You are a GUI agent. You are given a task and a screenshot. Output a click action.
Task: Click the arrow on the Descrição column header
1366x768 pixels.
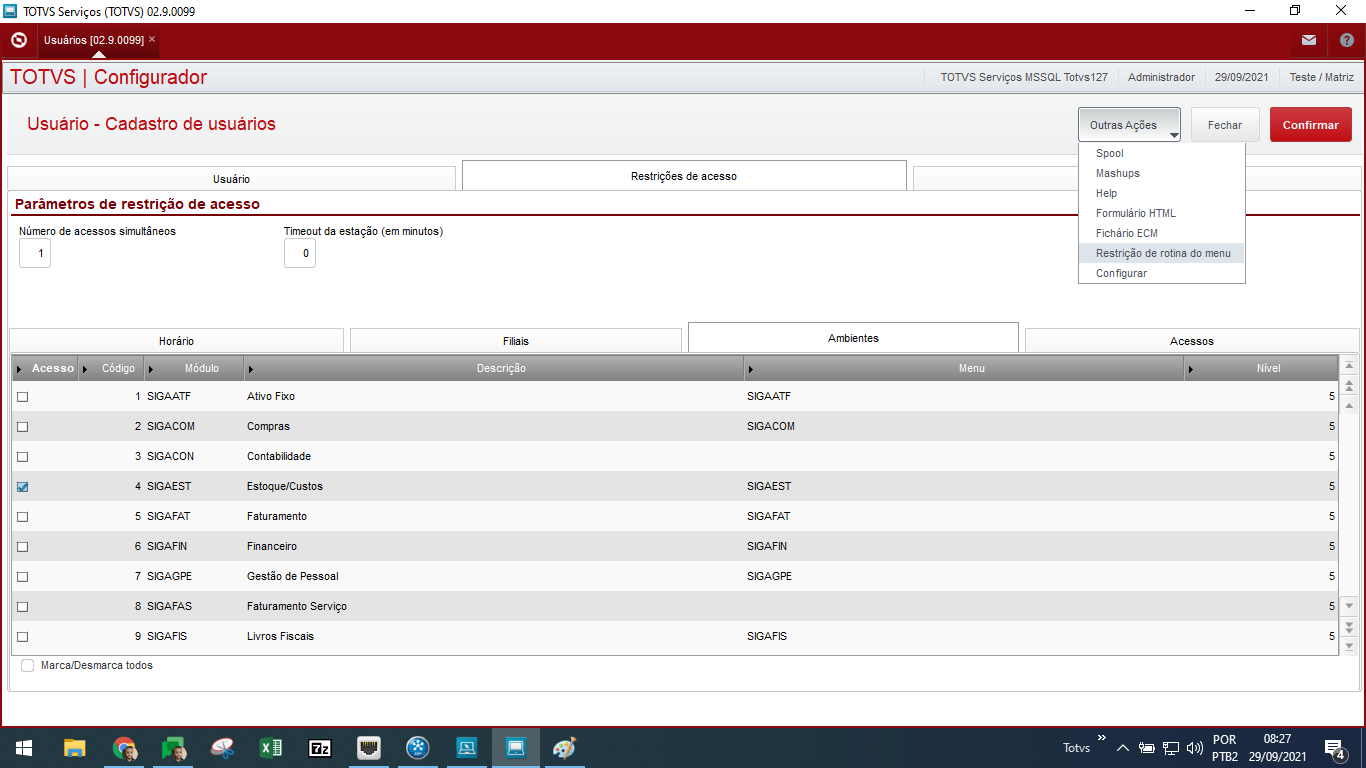pyautogui.click(x=250, y=369)
